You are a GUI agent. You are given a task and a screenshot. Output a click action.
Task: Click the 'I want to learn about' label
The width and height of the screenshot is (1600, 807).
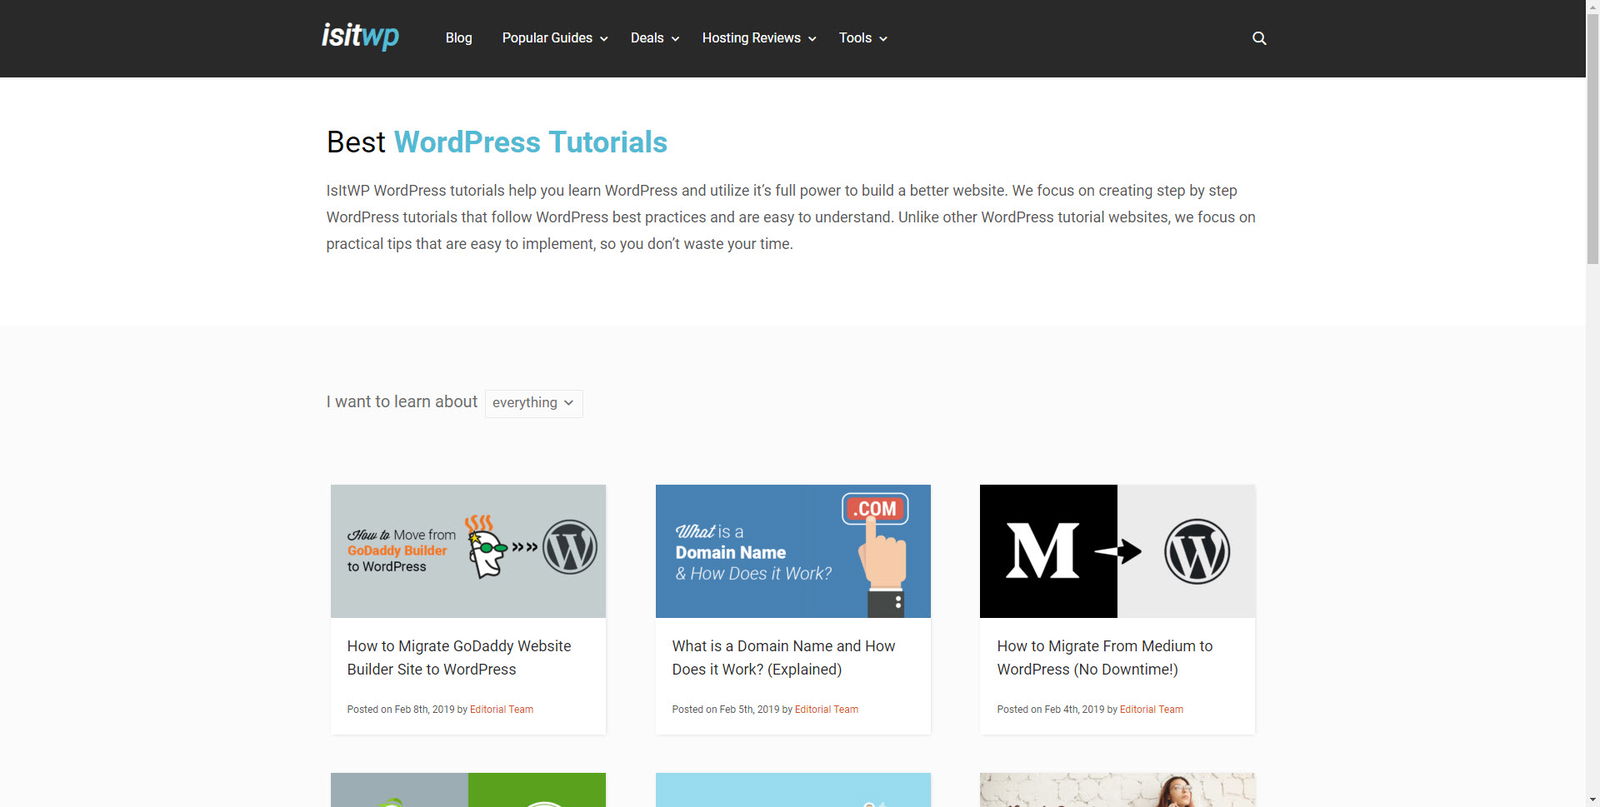pos(402,402)
